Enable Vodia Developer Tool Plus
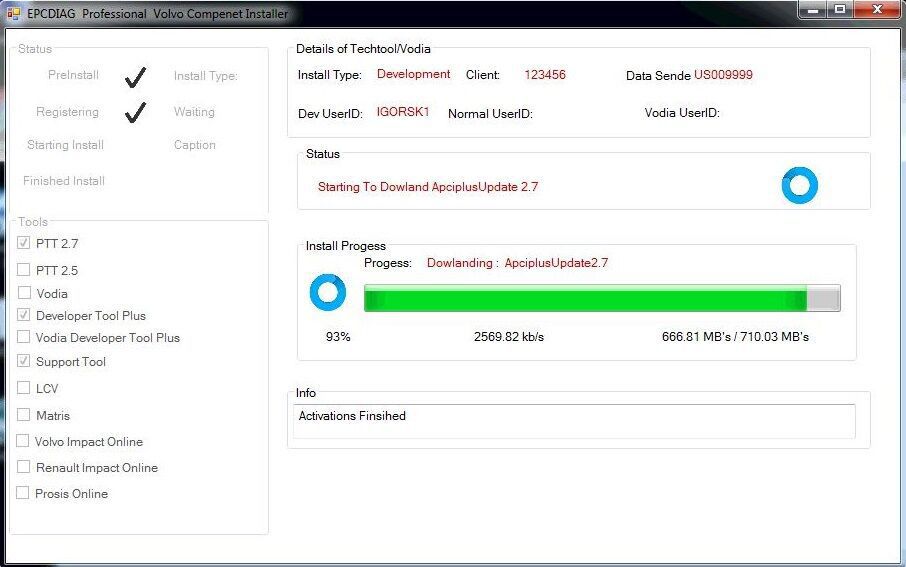Viewport: 906px width, 567px height. coord(24,336)
